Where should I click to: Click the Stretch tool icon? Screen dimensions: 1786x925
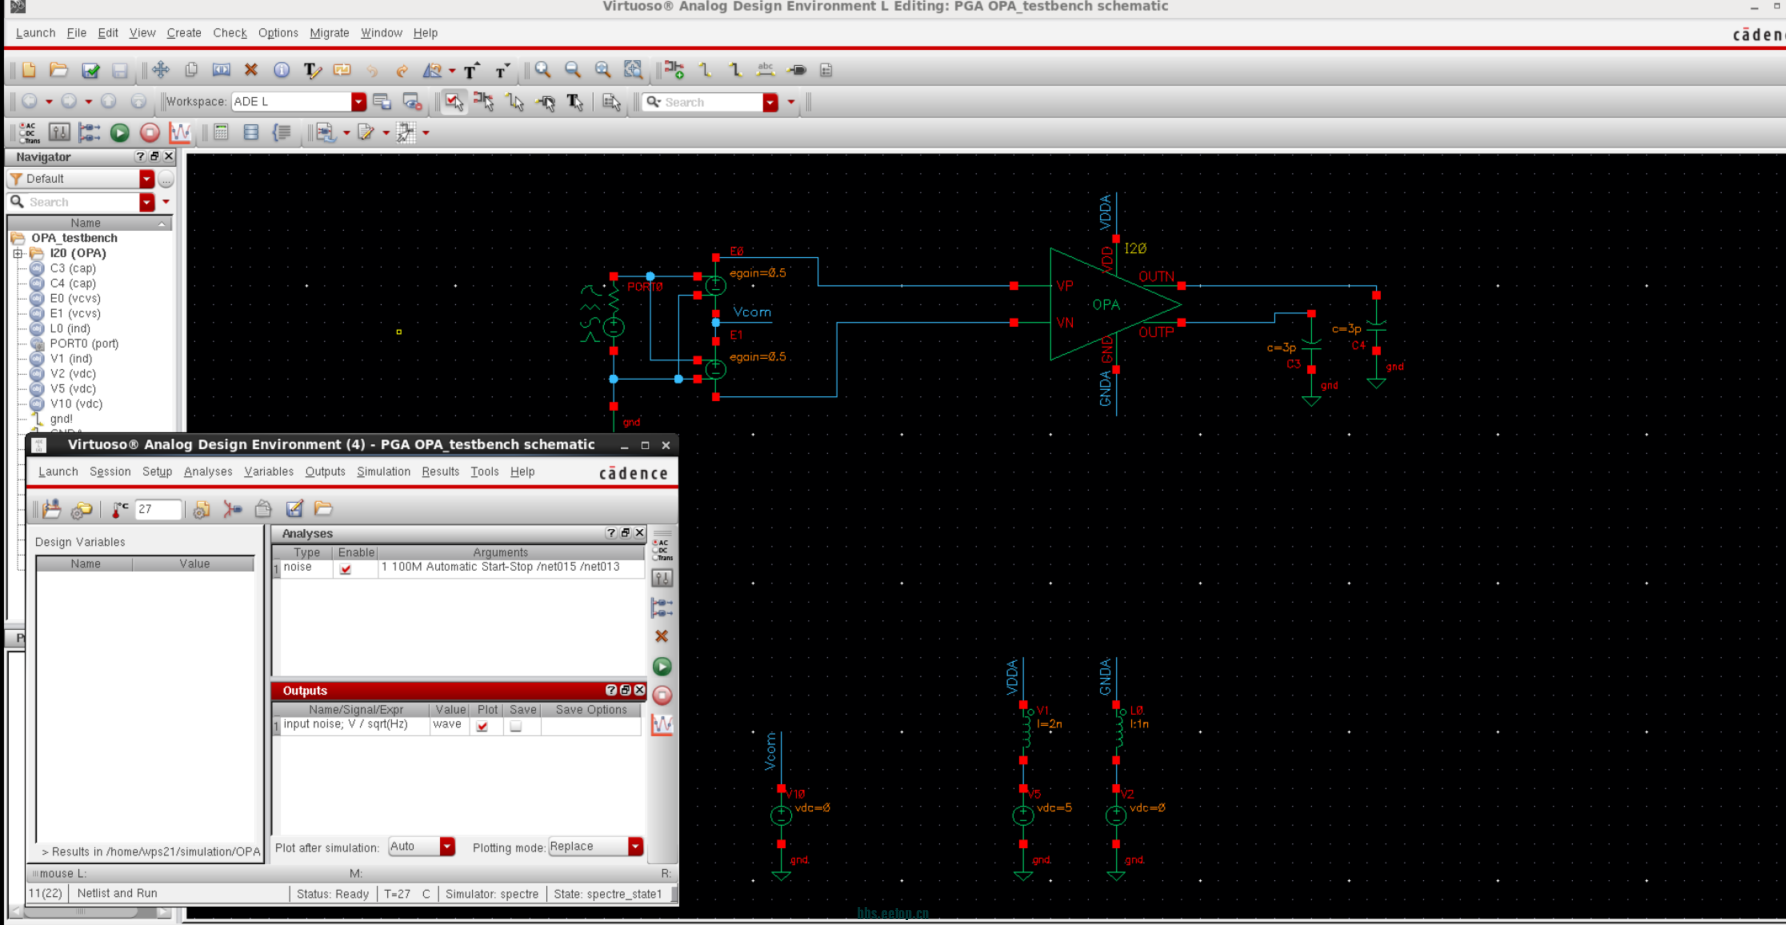[x=221, y=70]
